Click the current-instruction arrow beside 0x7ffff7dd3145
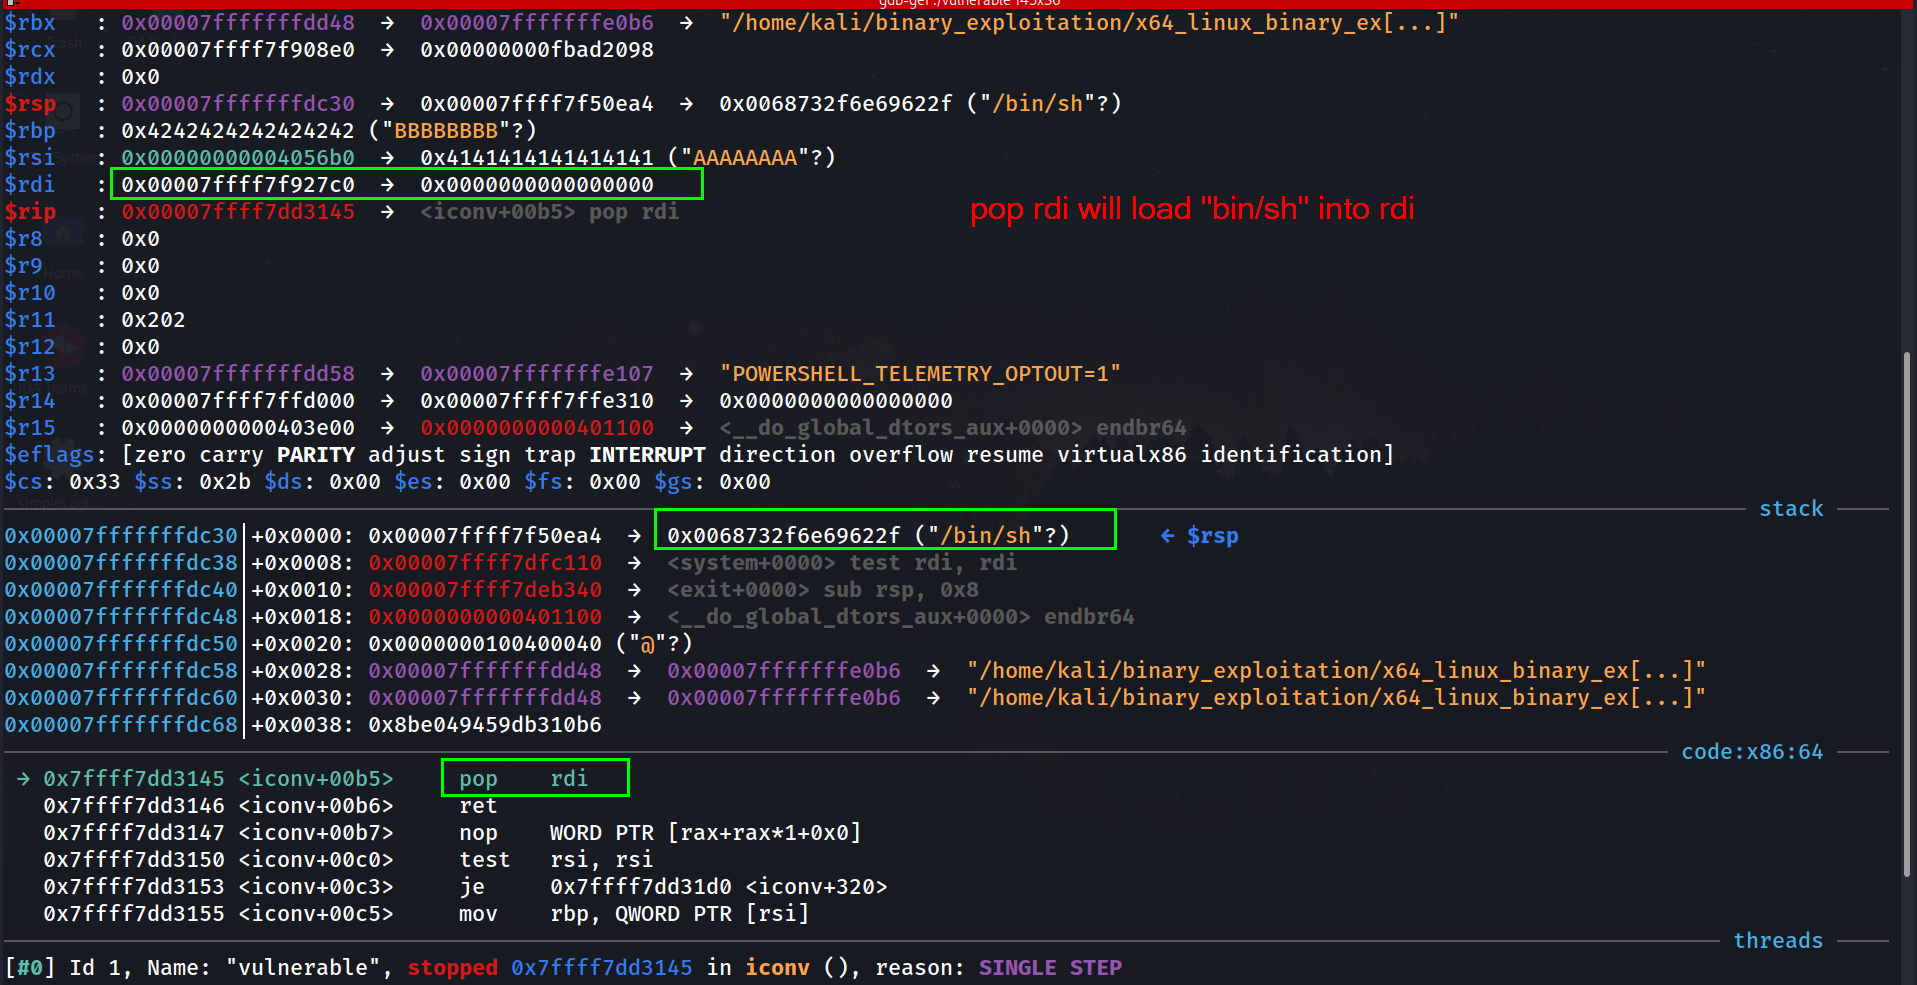Image resolution: width=1917 pixels, height=985 pixels. [23, 779]
